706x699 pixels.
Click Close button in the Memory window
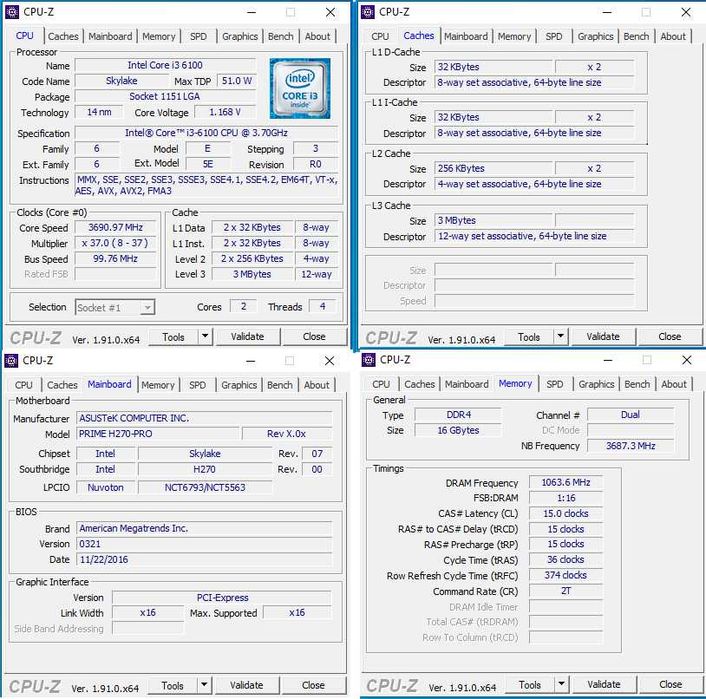click(670, 684)
